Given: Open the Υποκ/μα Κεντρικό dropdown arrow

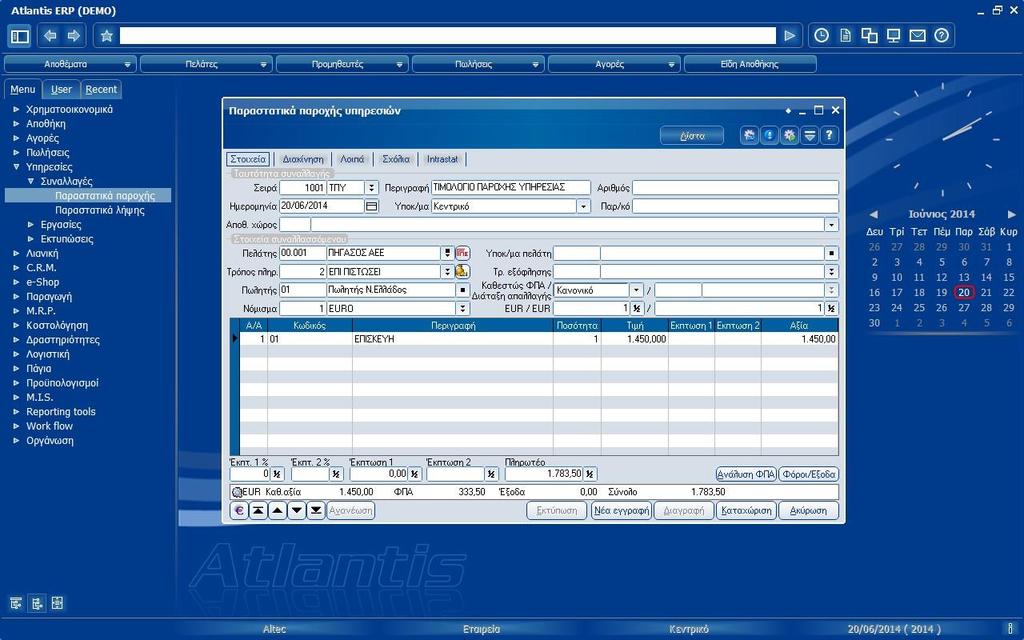Looking at the screenshot, I should 583,206.
